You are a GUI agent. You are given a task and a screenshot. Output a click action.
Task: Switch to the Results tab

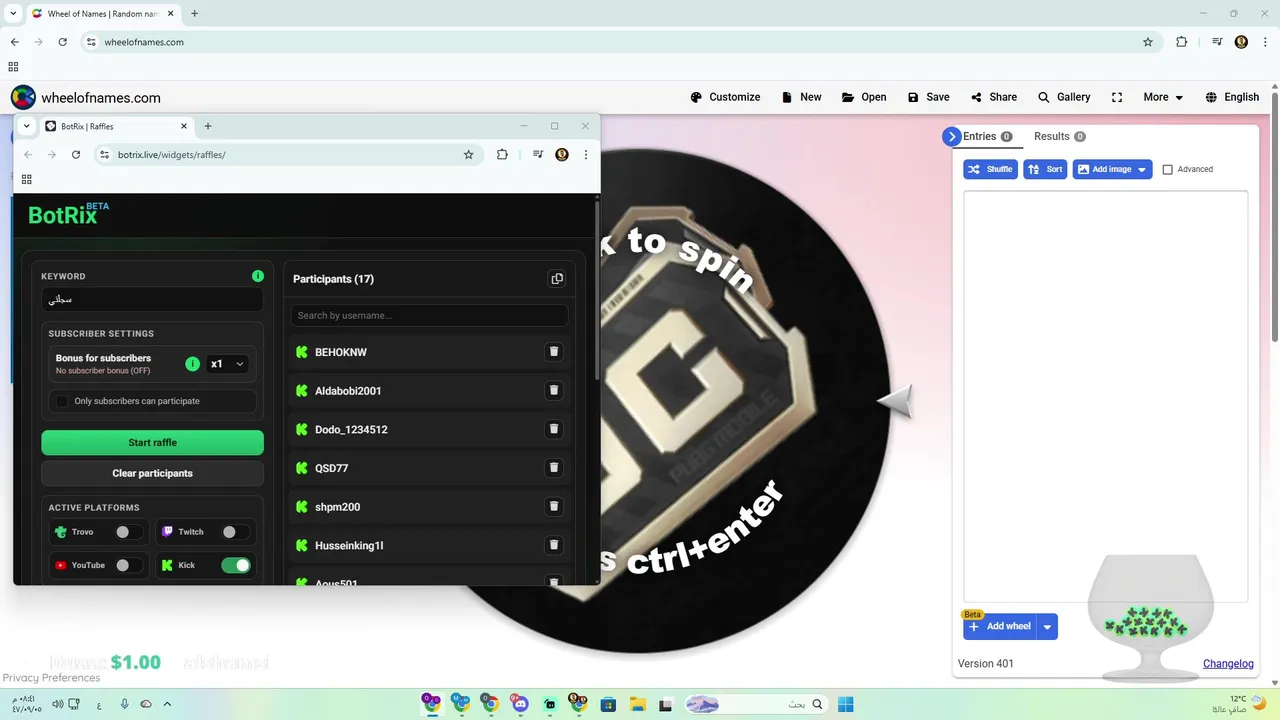point(1059,137)
